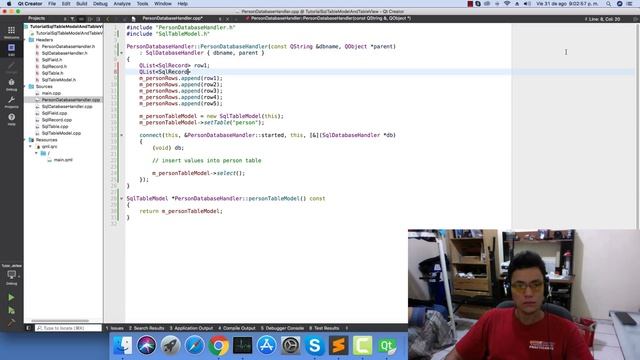Collapse the "/" prefix folder

[x=36, y=153]
